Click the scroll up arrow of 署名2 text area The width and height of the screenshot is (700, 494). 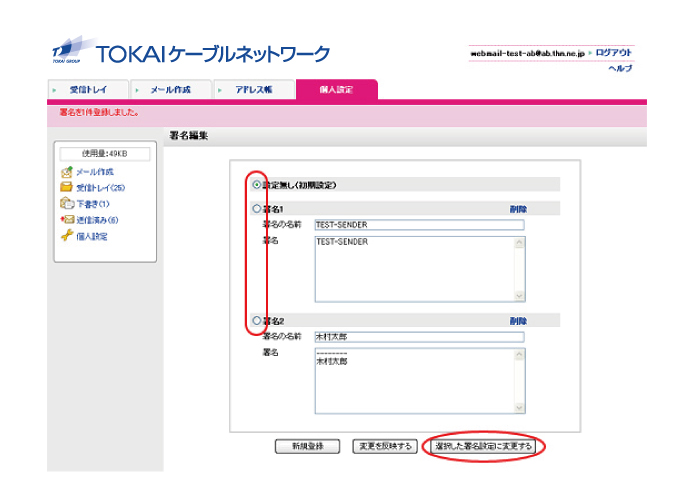click(519, 355)
